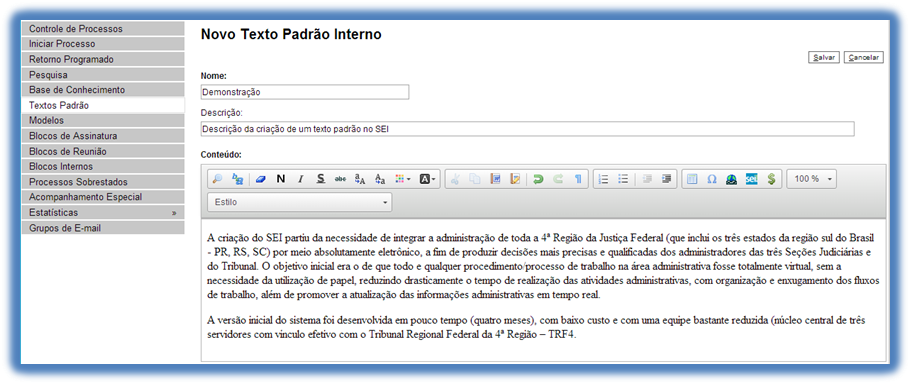Click the eraser Remove Format icon
This screenshot has height=384, width=910.
coord(260,179)
